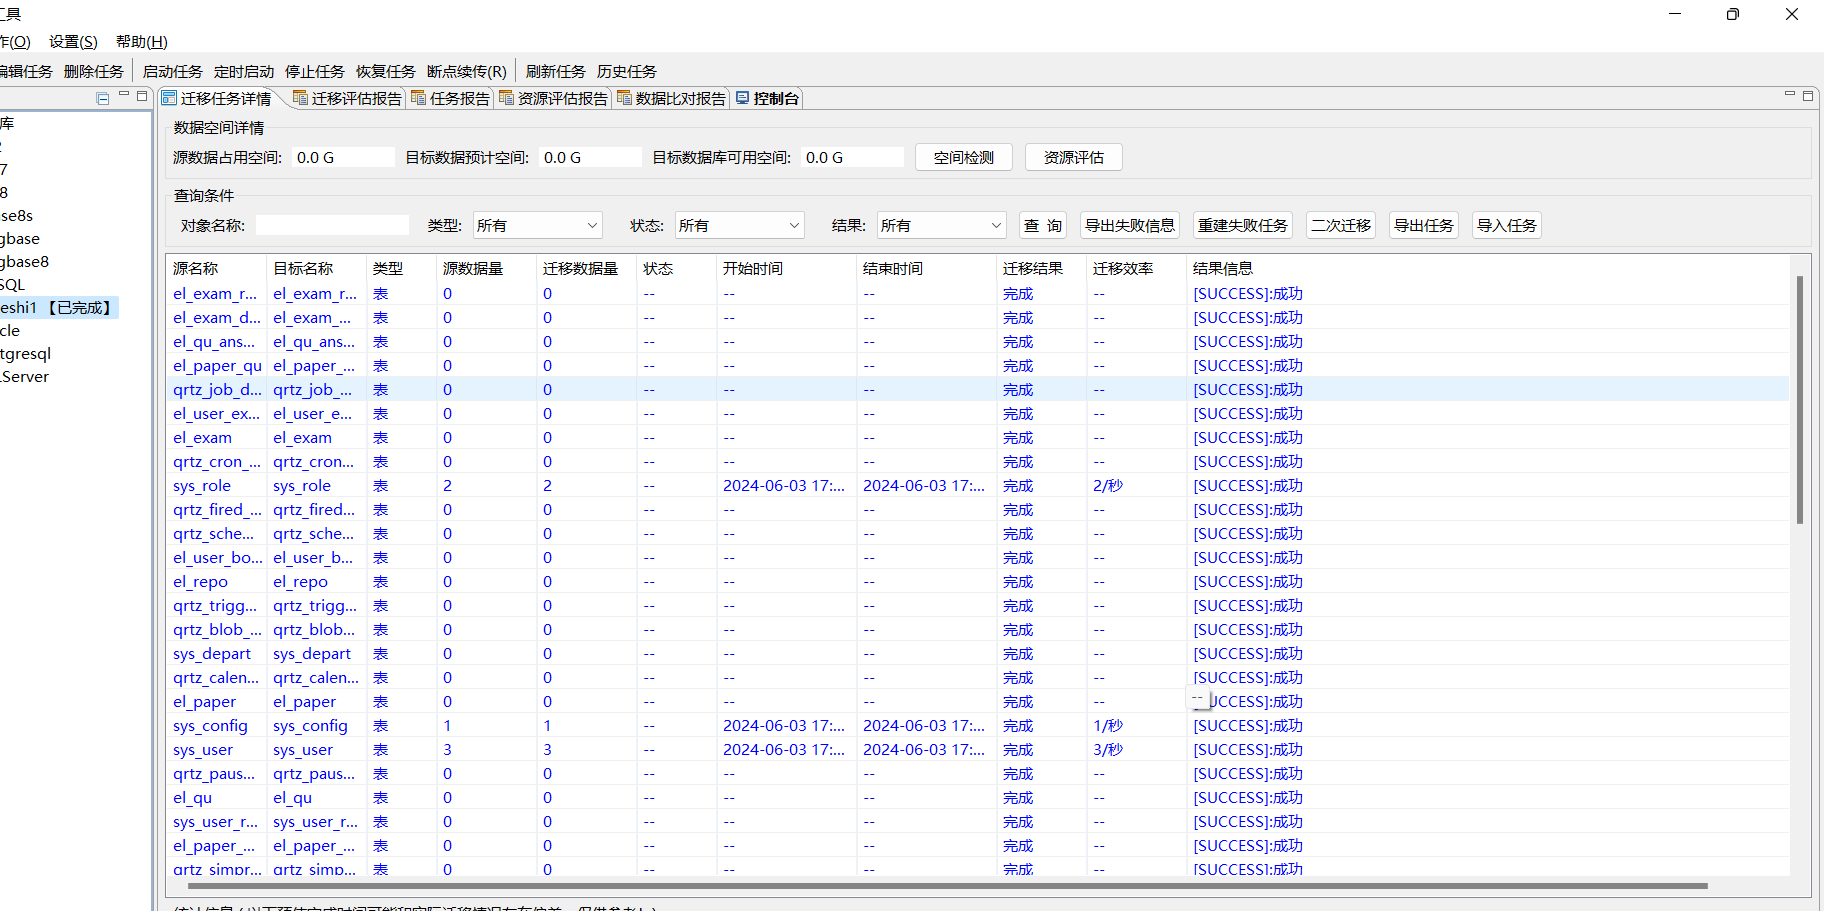Sort by the 源数据量 column header
This screenshot has height=911, width=1824.
[486, 269]
